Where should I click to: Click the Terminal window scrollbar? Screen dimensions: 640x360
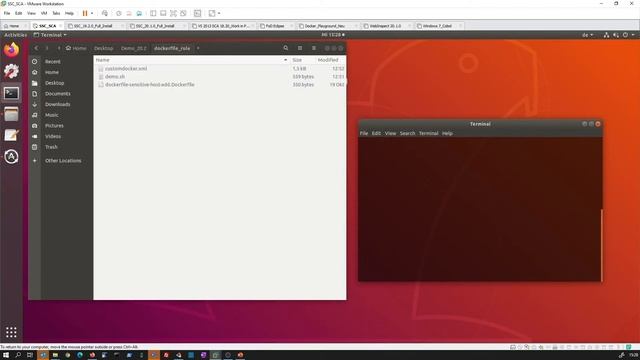[601, 245]
